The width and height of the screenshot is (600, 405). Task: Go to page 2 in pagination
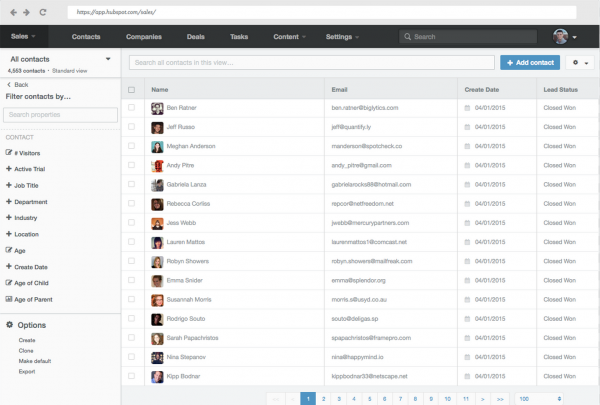tap(323, 398)
